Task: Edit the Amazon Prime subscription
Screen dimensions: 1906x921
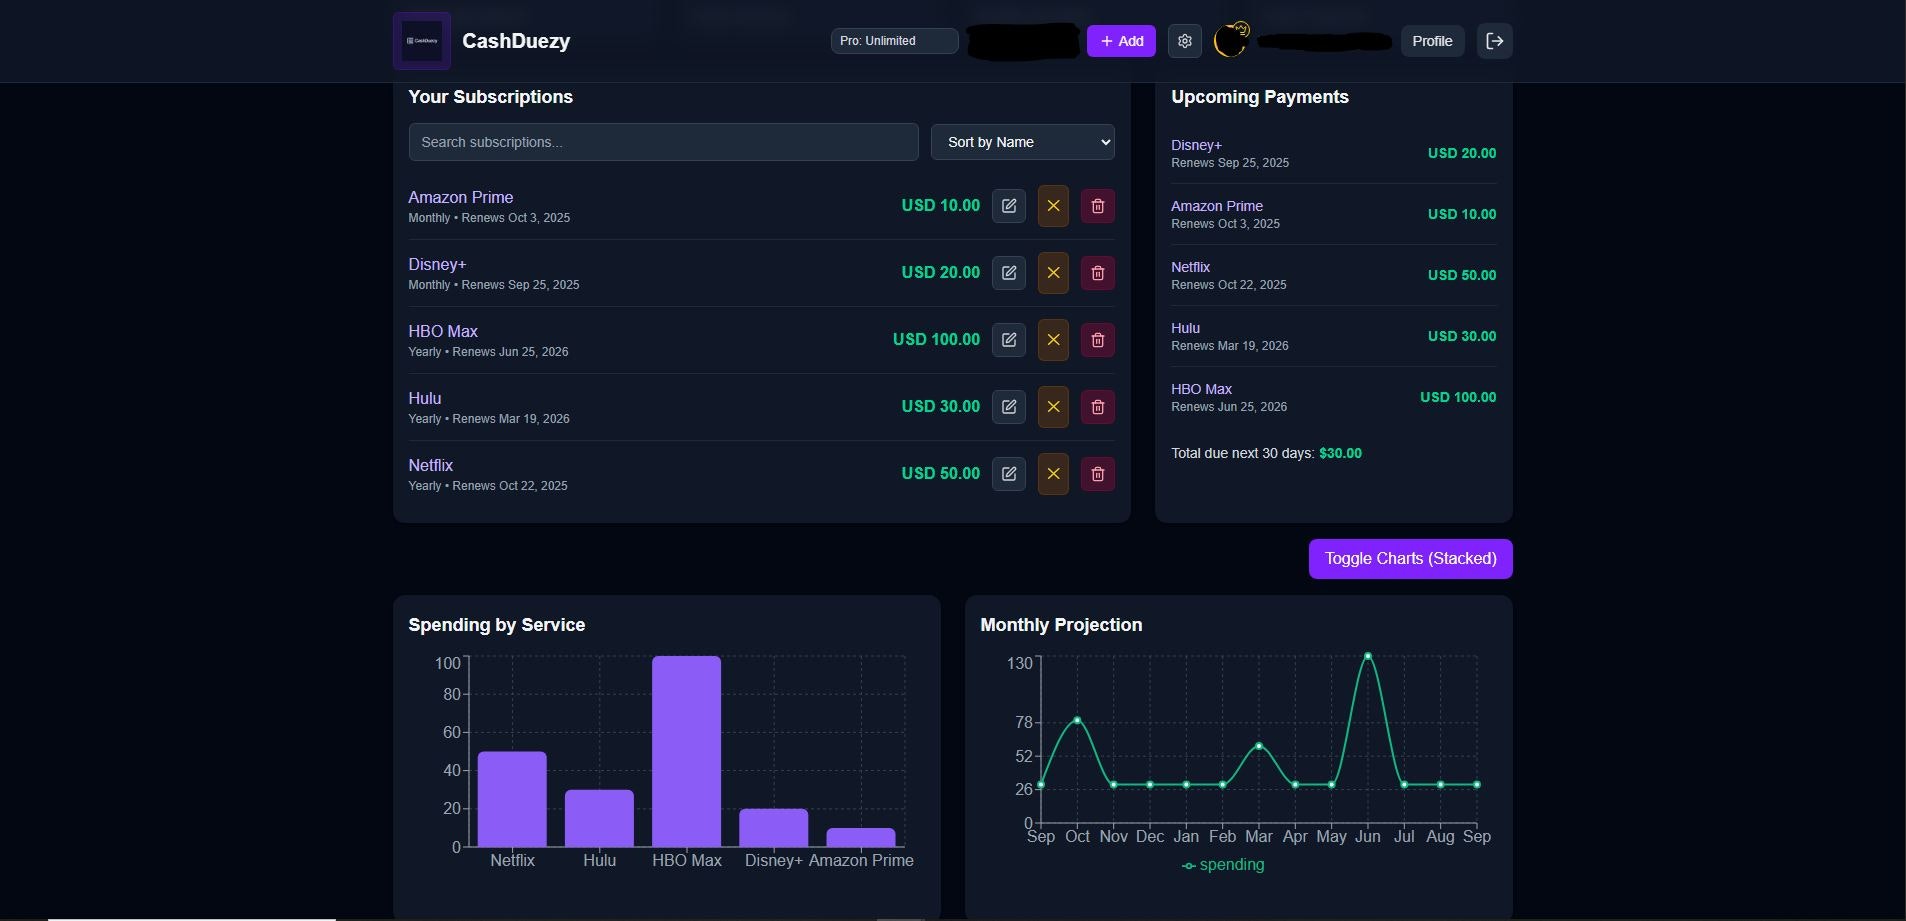Action: coord(1009,206)
